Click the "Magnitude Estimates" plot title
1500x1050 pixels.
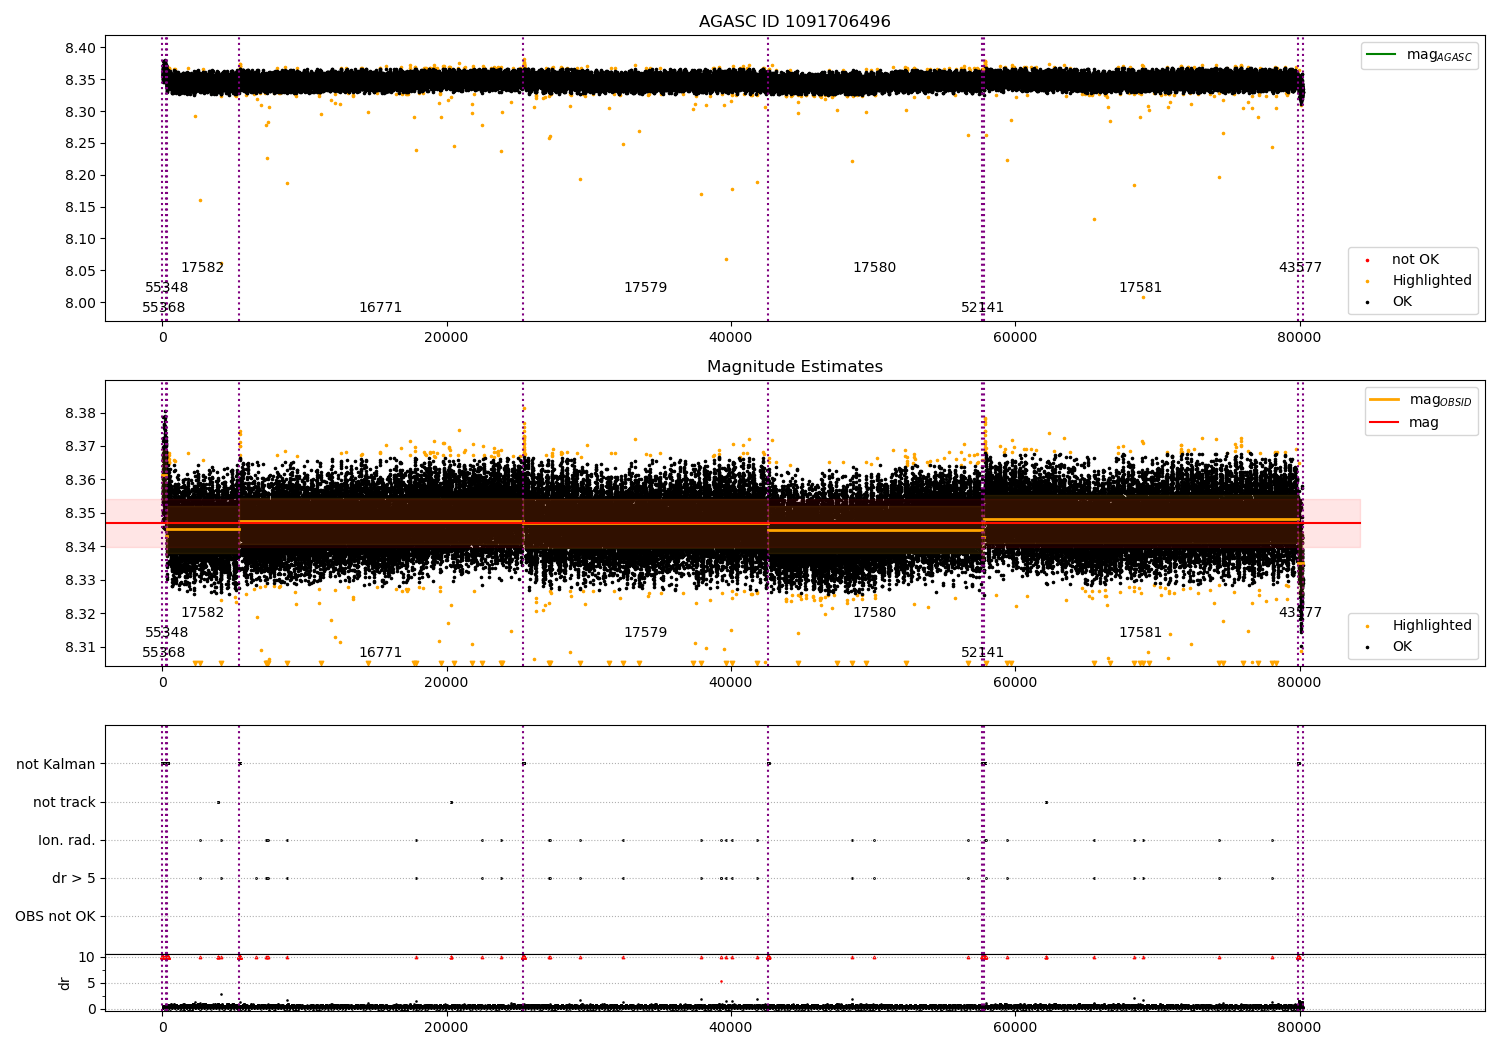pos(794,367)
